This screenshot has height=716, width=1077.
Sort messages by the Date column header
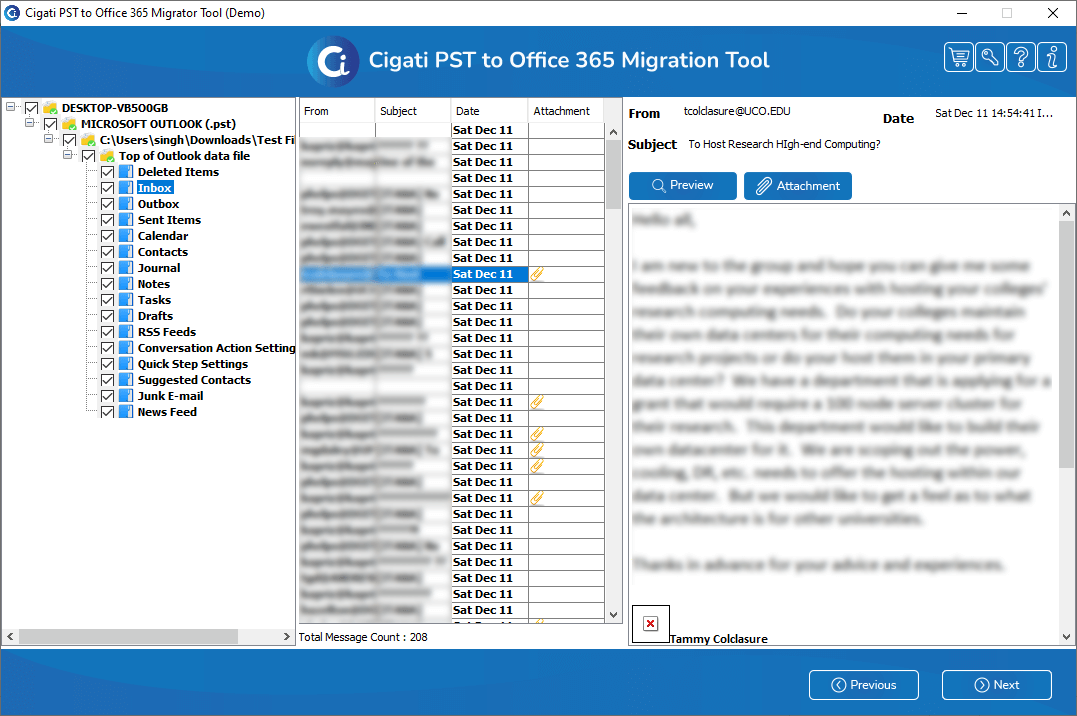(x=489, y=111)
